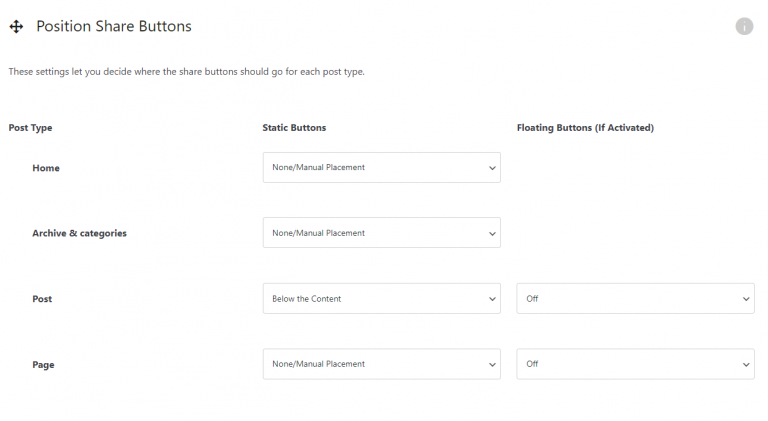Open the gray info icon
Viewport: 768px width, 421px height.
744,26
